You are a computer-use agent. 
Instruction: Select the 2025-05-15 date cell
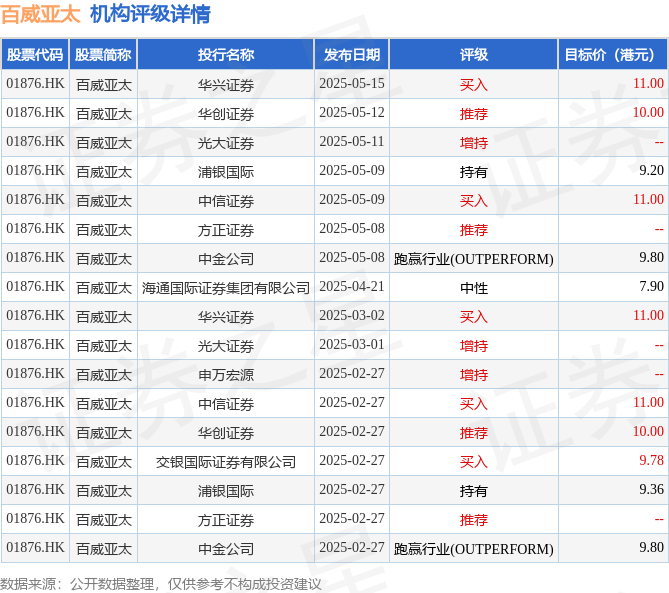point(352,84)
